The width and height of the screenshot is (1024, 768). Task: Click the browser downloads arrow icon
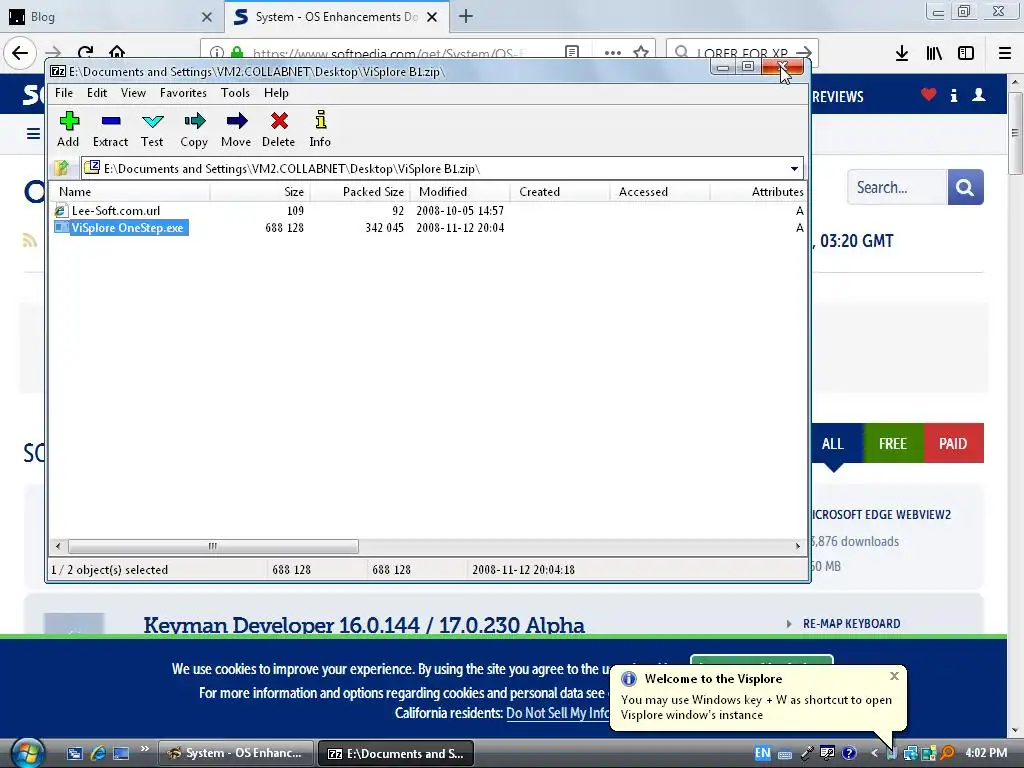(x=902, y=53)
